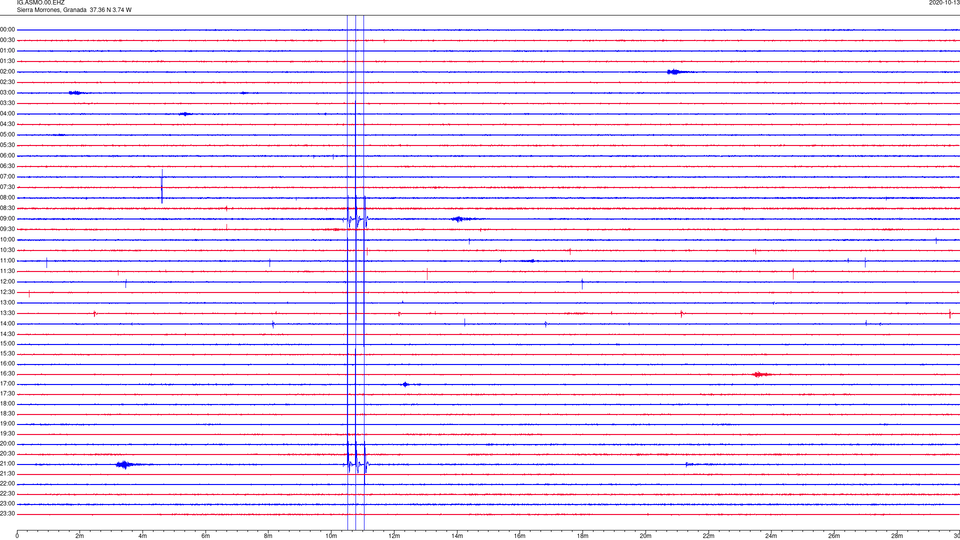Click the 16m tick label on time axis
This screenshot has height=540, width=960.
(x=520, y=536)
